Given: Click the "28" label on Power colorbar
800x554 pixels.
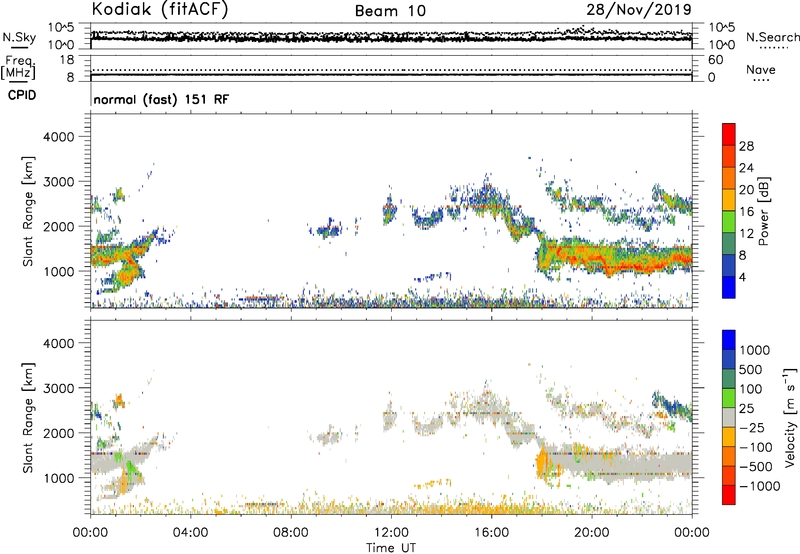Looking at the screenshot, I should click(746, 146).
